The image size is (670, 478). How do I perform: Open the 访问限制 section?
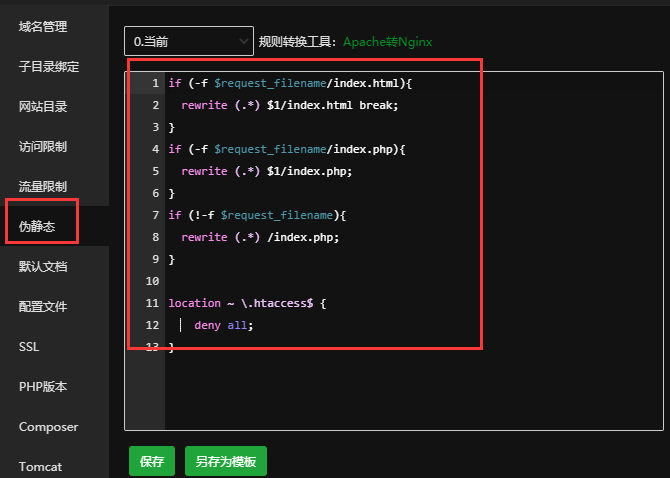[x=43, y=147]
